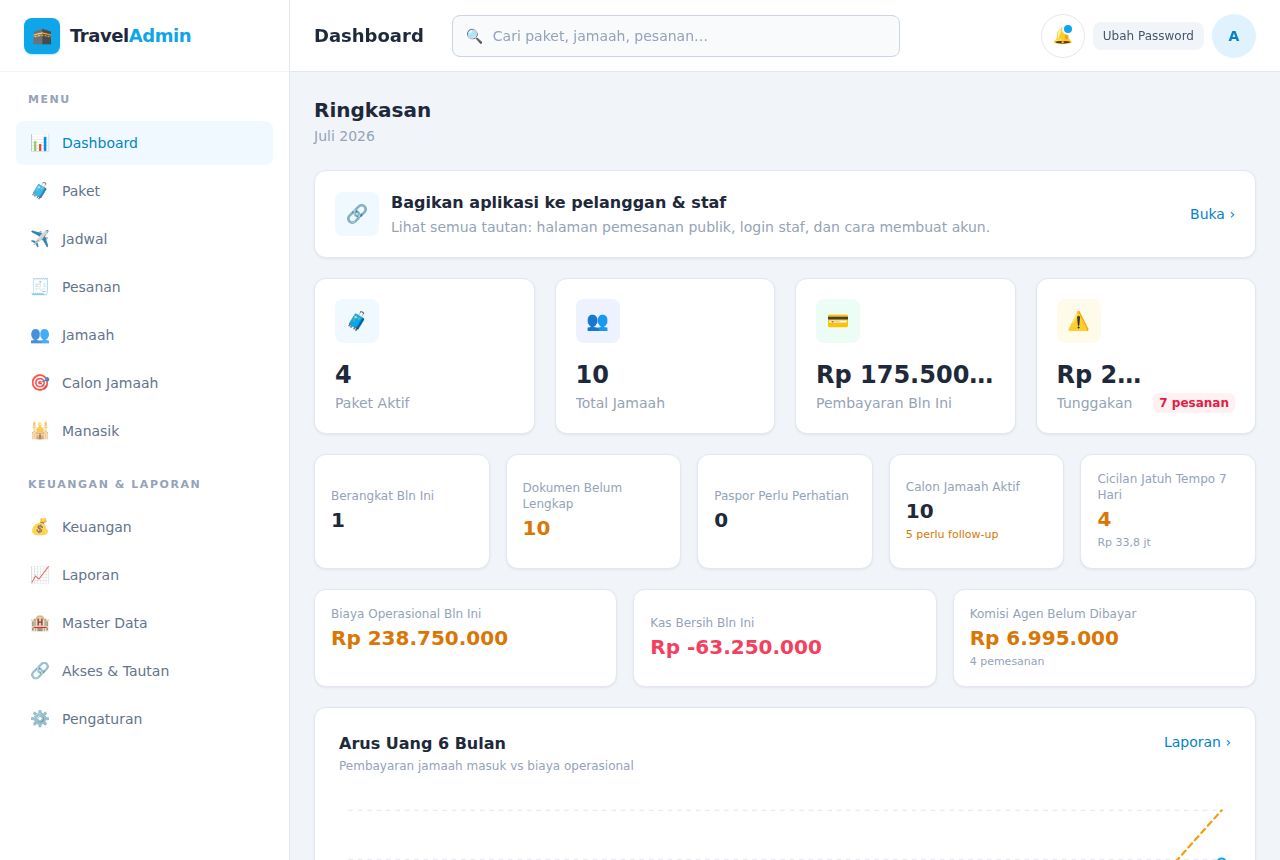Click the TravelAdmin brand name

[x=130, y=36]
